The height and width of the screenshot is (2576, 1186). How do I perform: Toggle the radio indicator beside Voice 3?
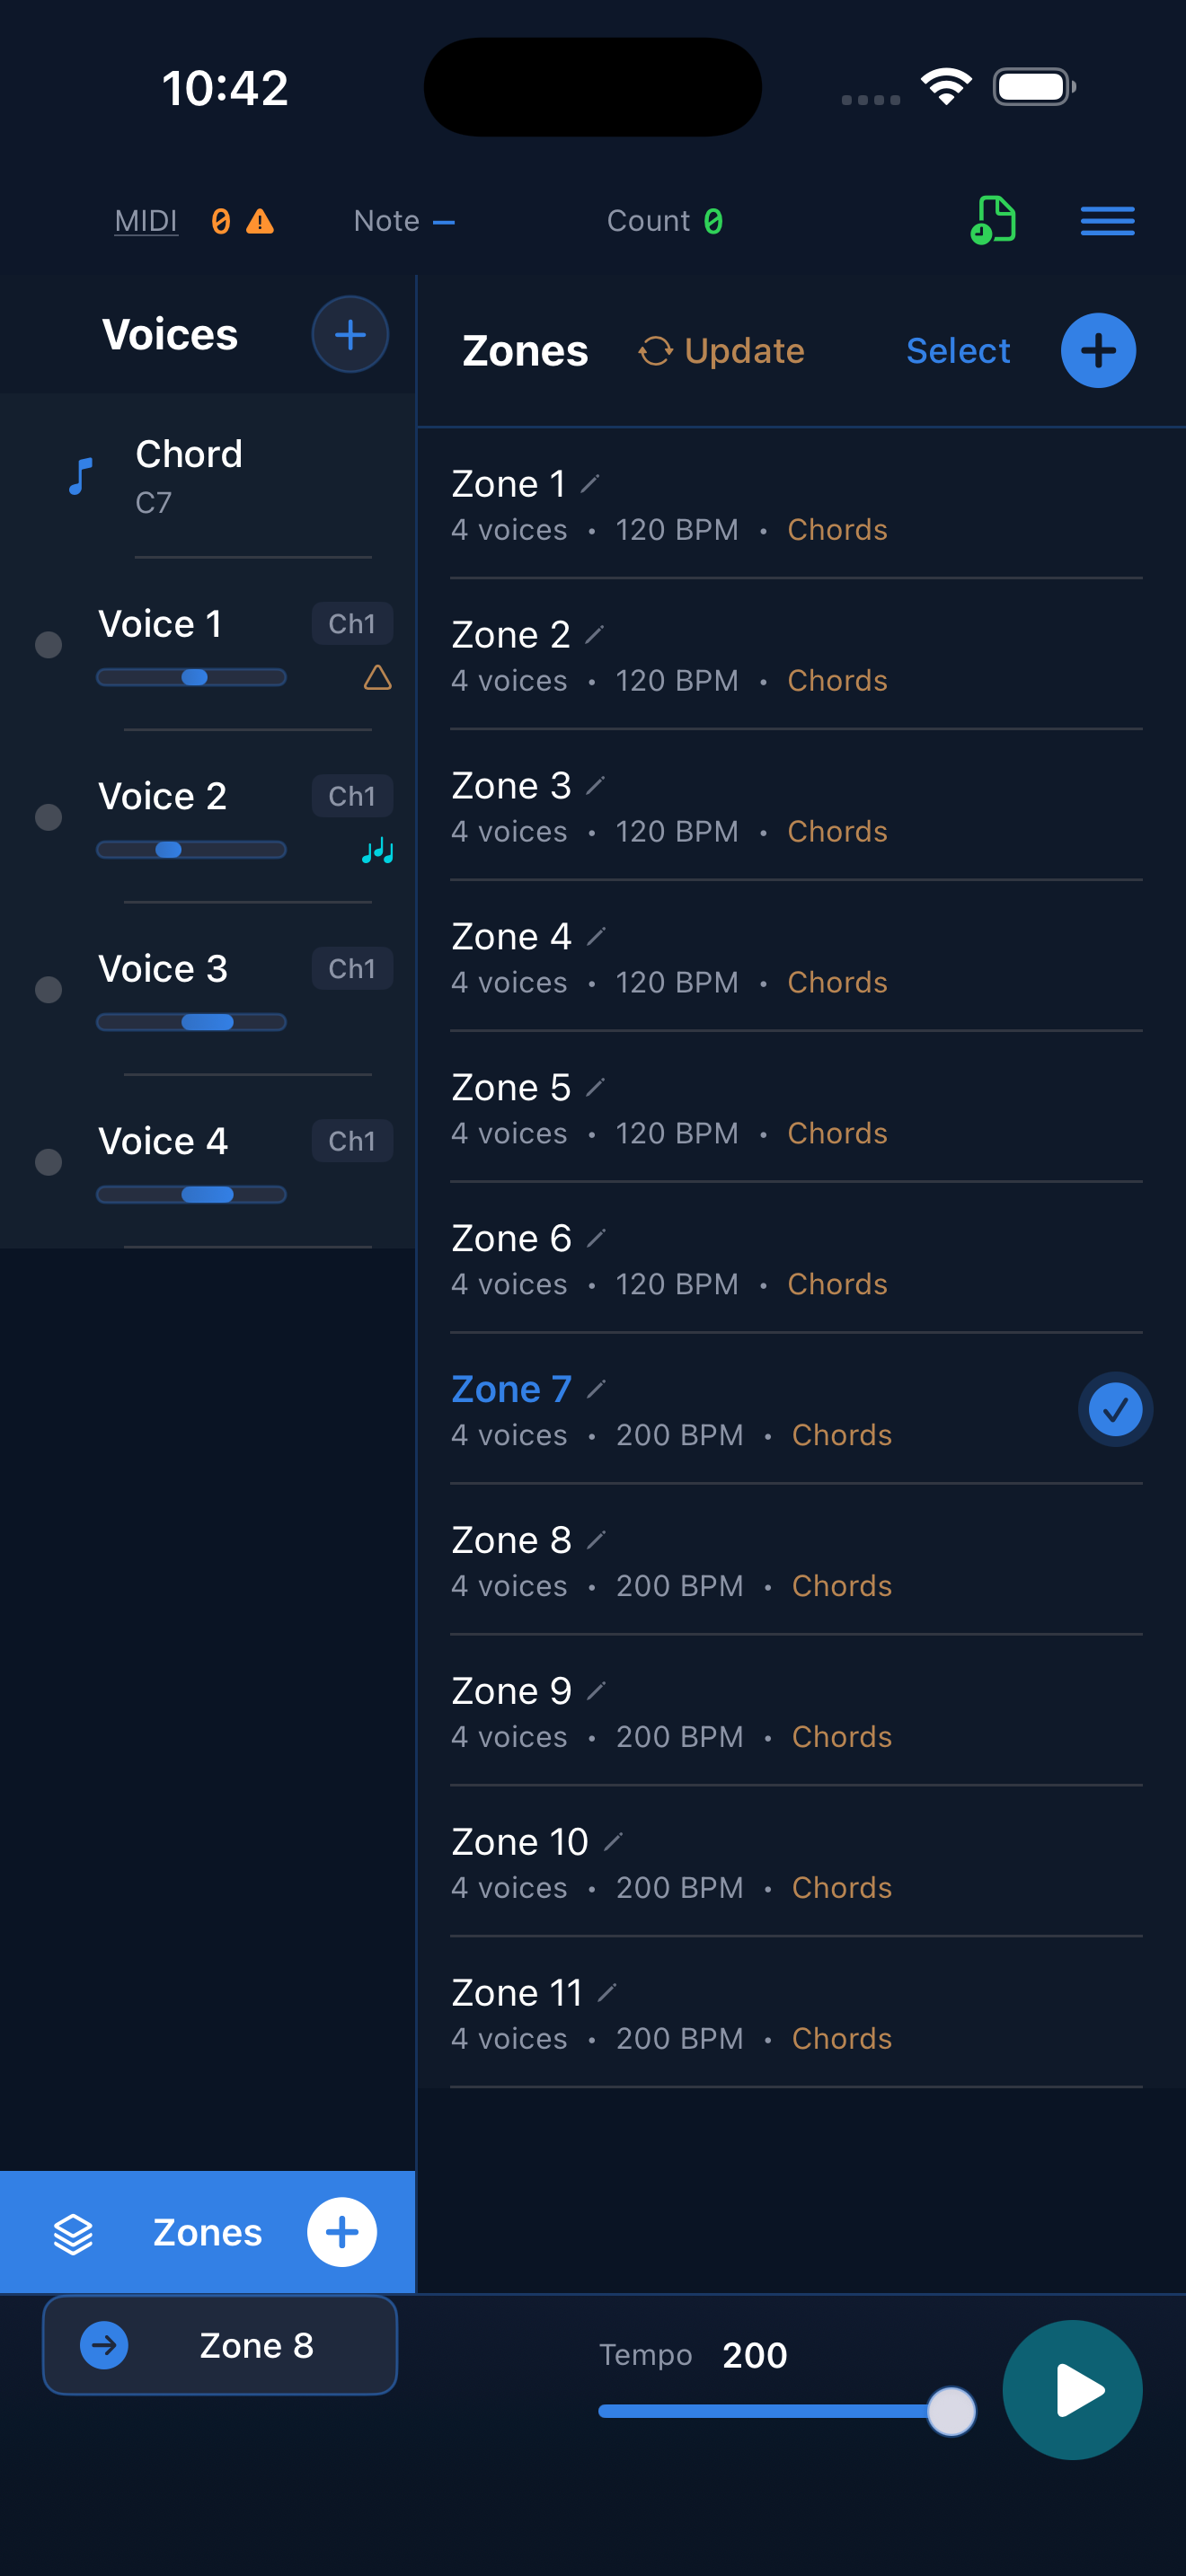[x=47, y=990]
